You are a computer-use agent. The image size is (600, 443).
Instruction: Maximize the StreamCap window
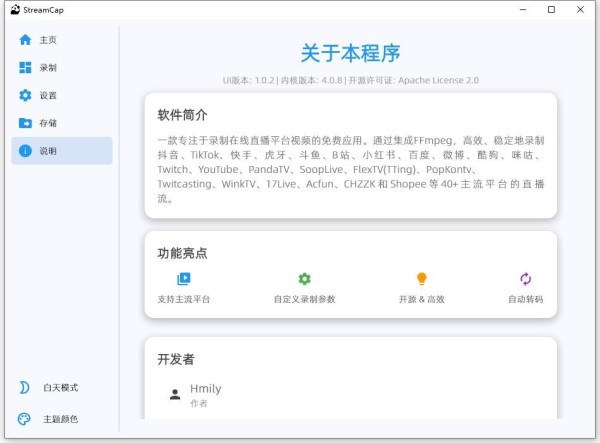[551, 10]
